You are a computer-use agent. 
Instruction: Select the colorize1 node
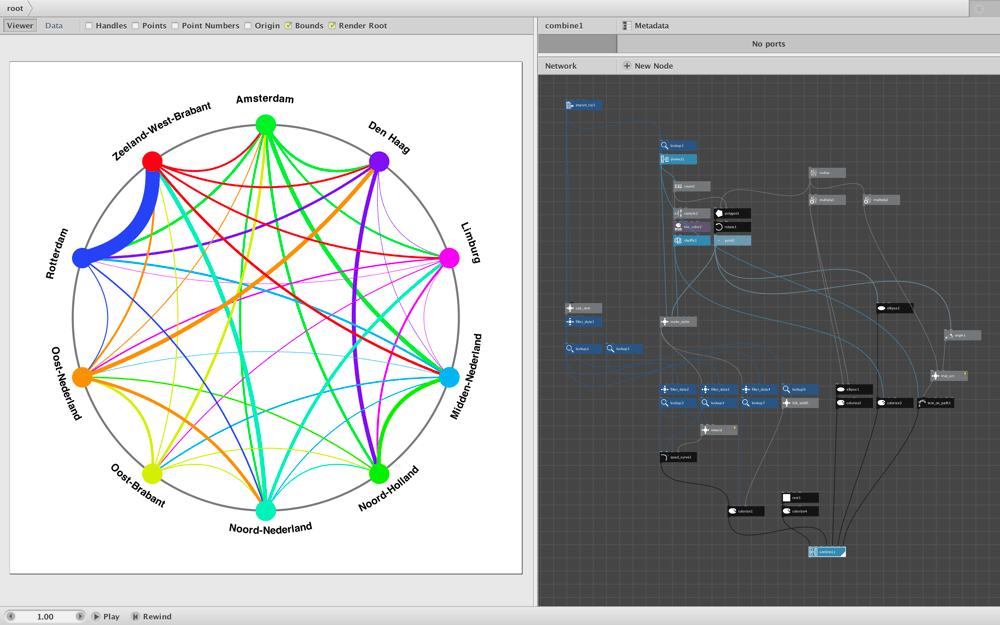pos(746,511)
